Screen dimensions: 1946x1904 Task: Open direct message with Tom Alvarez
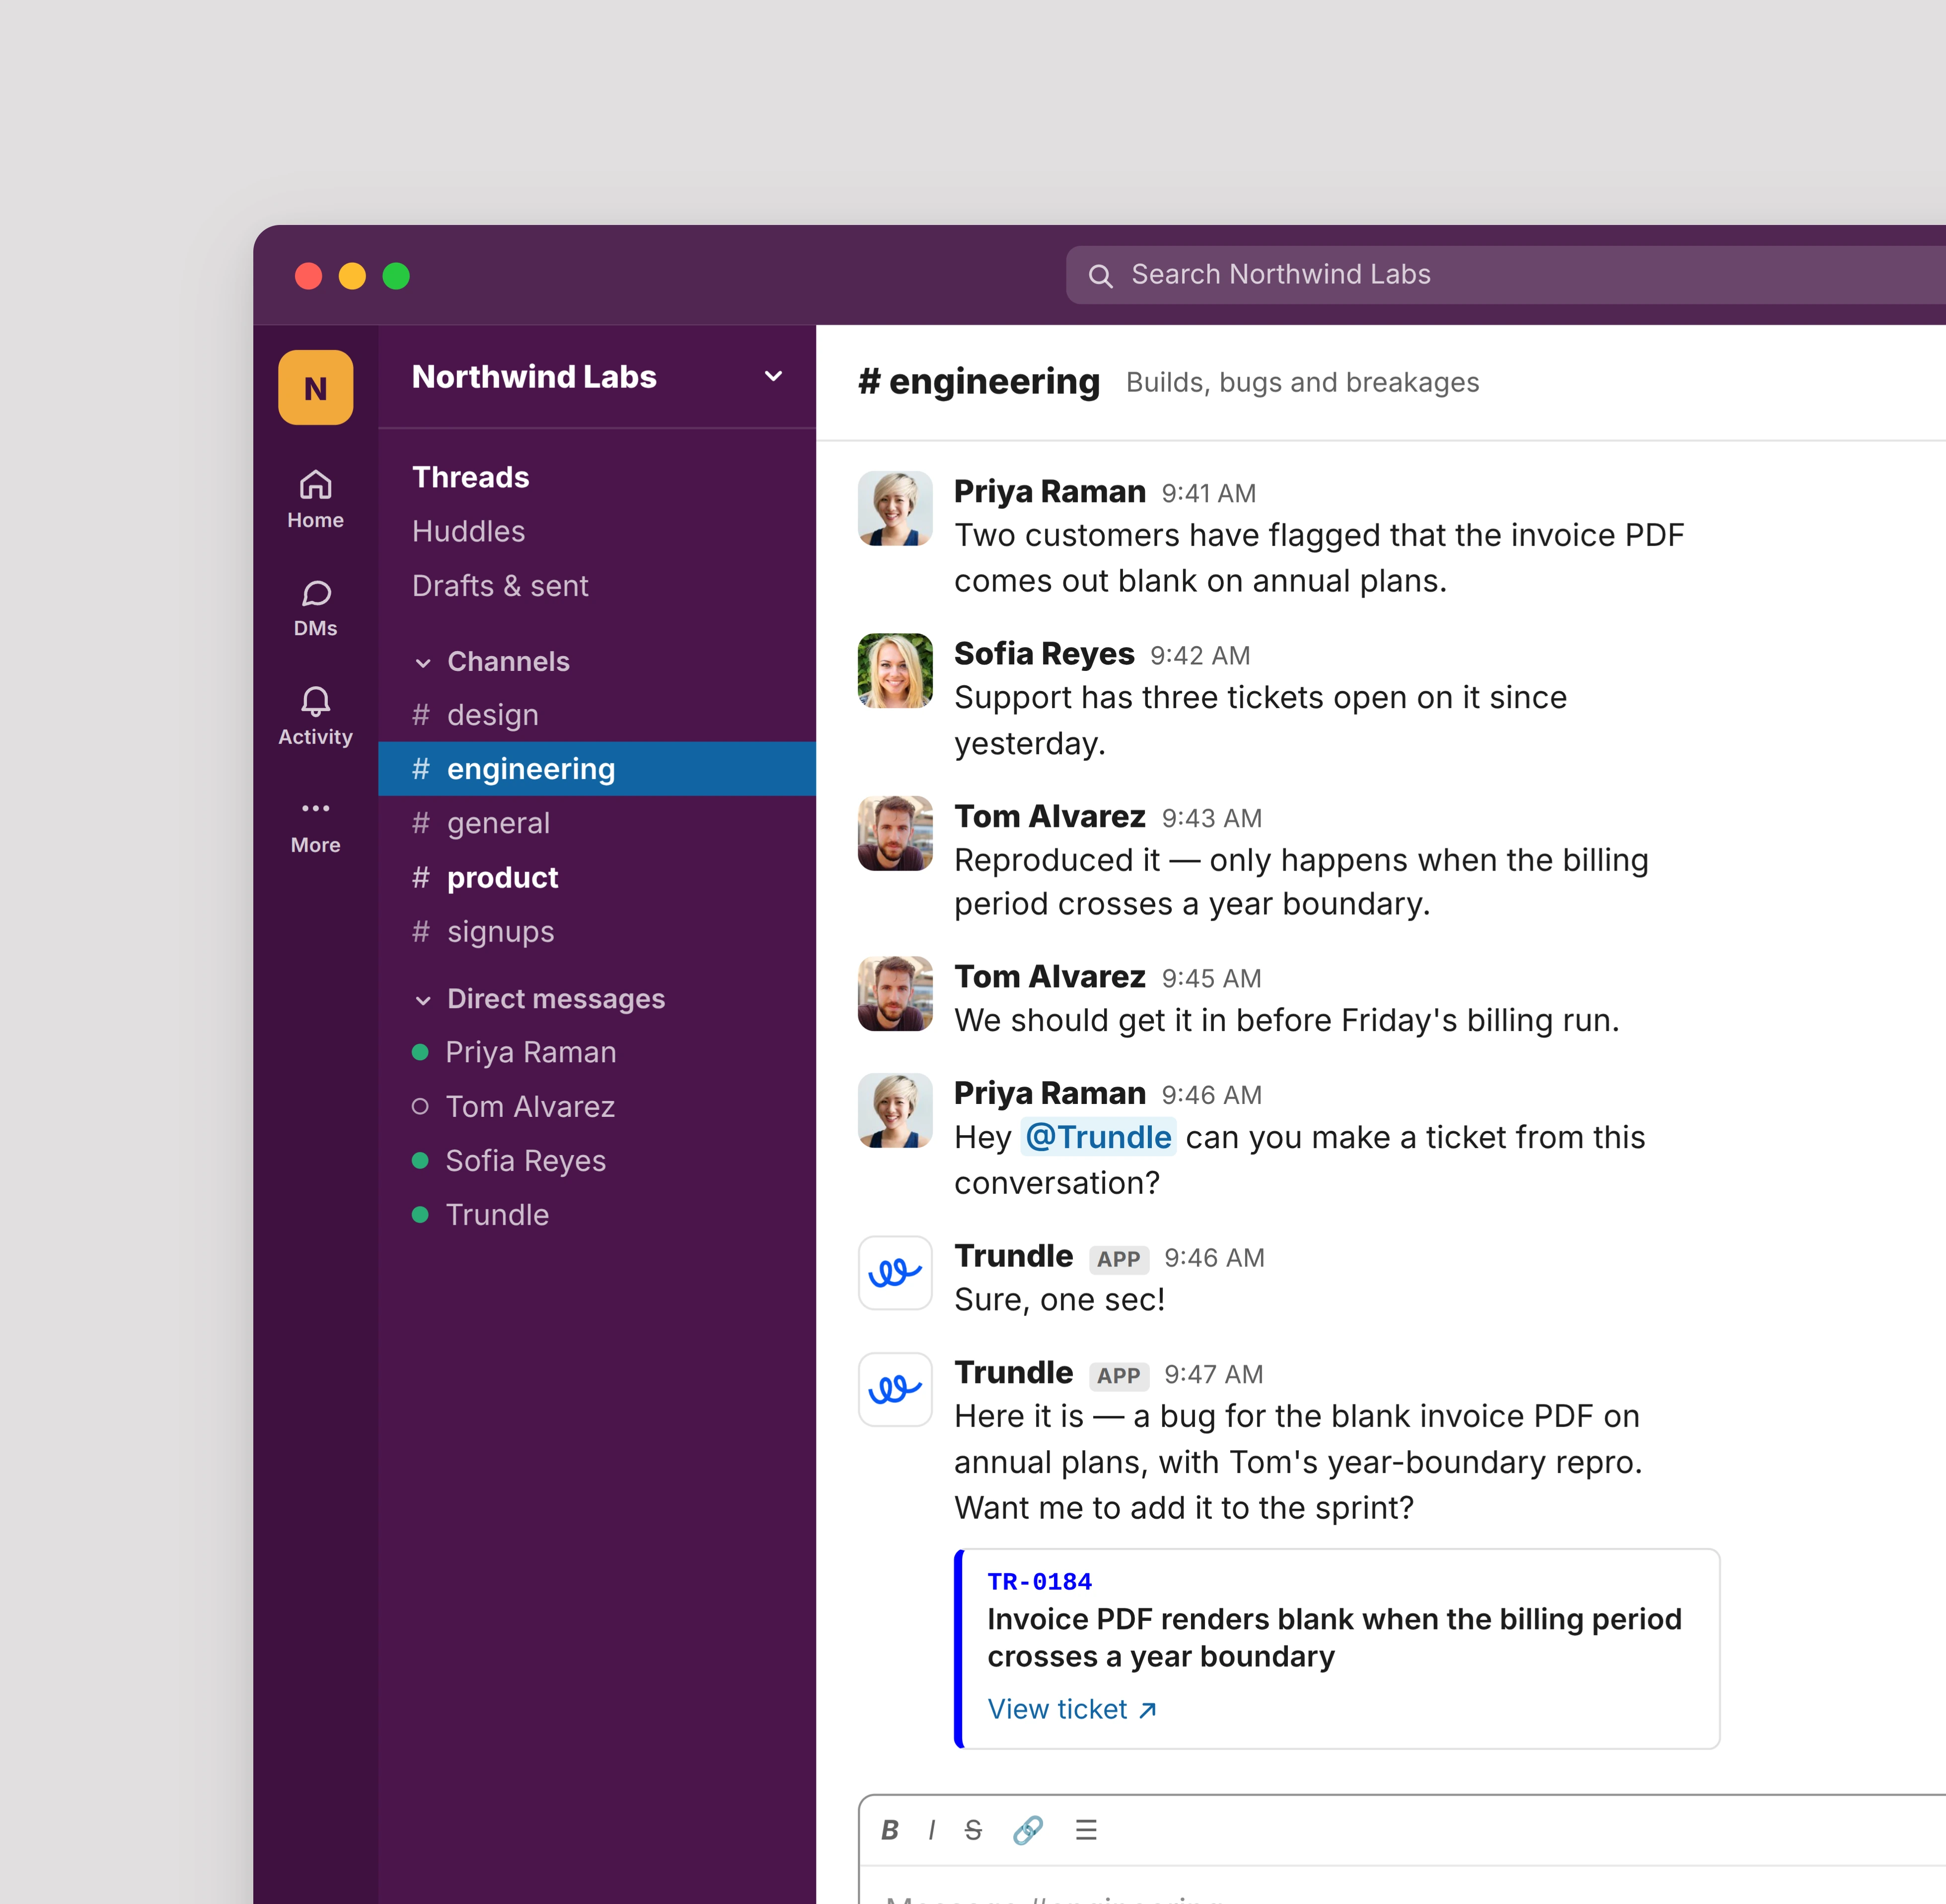click(597, 1106)
